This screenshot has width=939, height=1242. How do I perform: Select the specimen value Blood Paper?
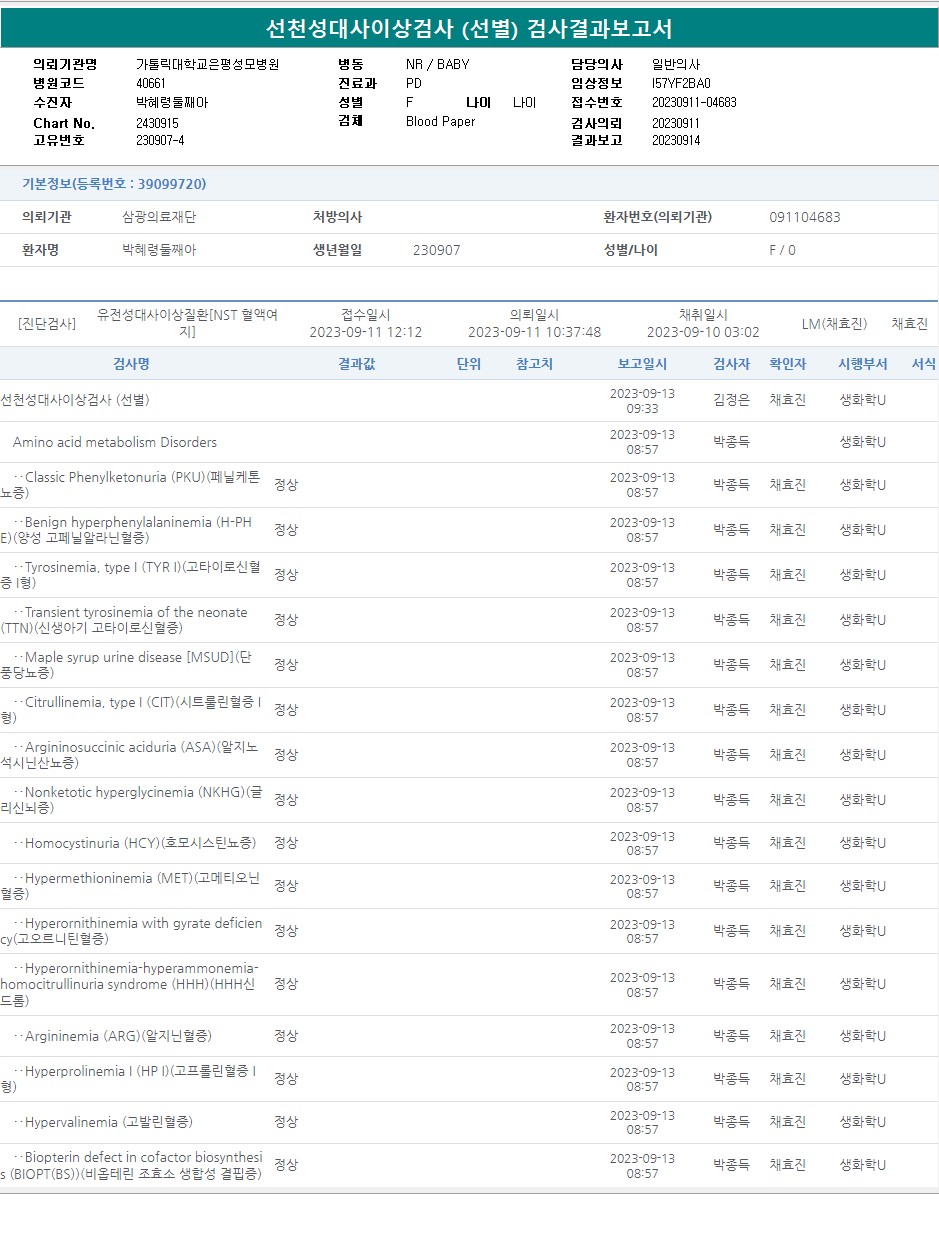440,121
